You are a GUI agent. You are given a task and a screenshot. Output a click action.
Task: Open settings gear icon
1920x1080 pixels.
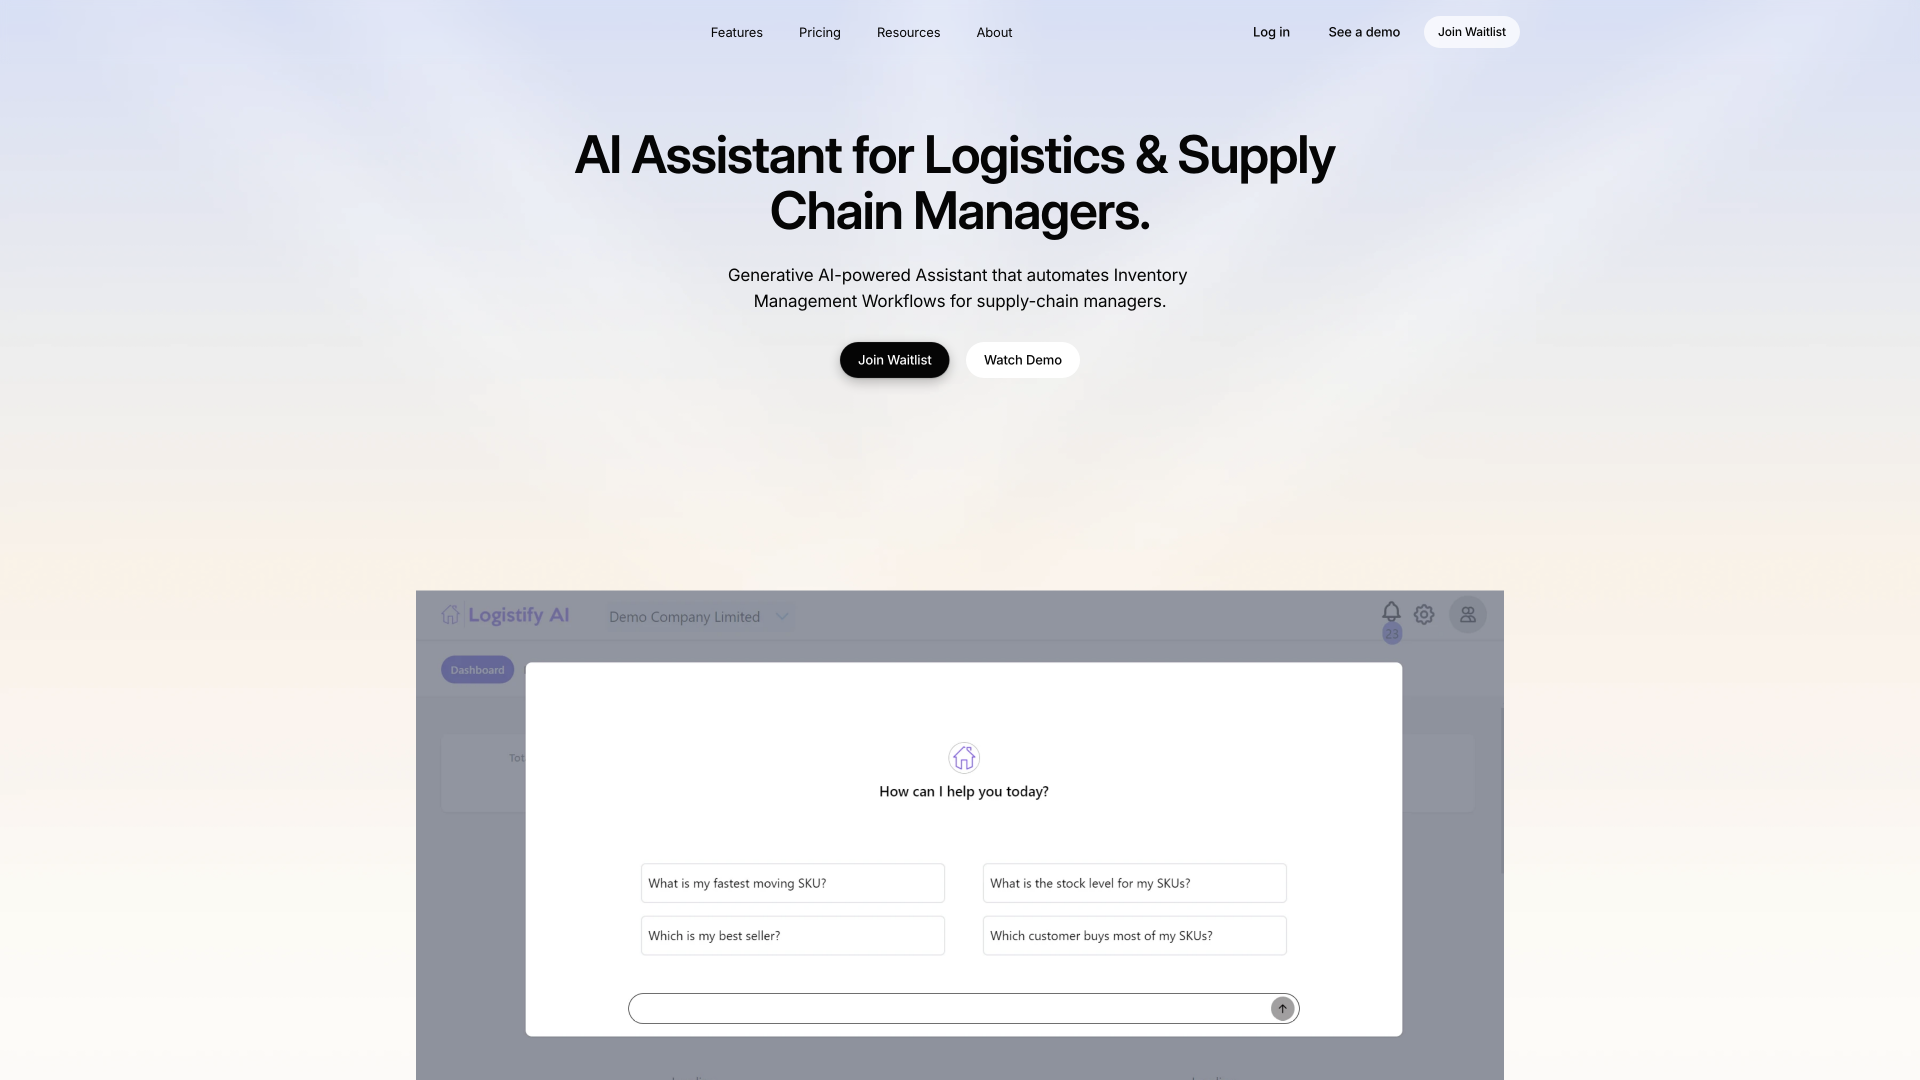1424,615
